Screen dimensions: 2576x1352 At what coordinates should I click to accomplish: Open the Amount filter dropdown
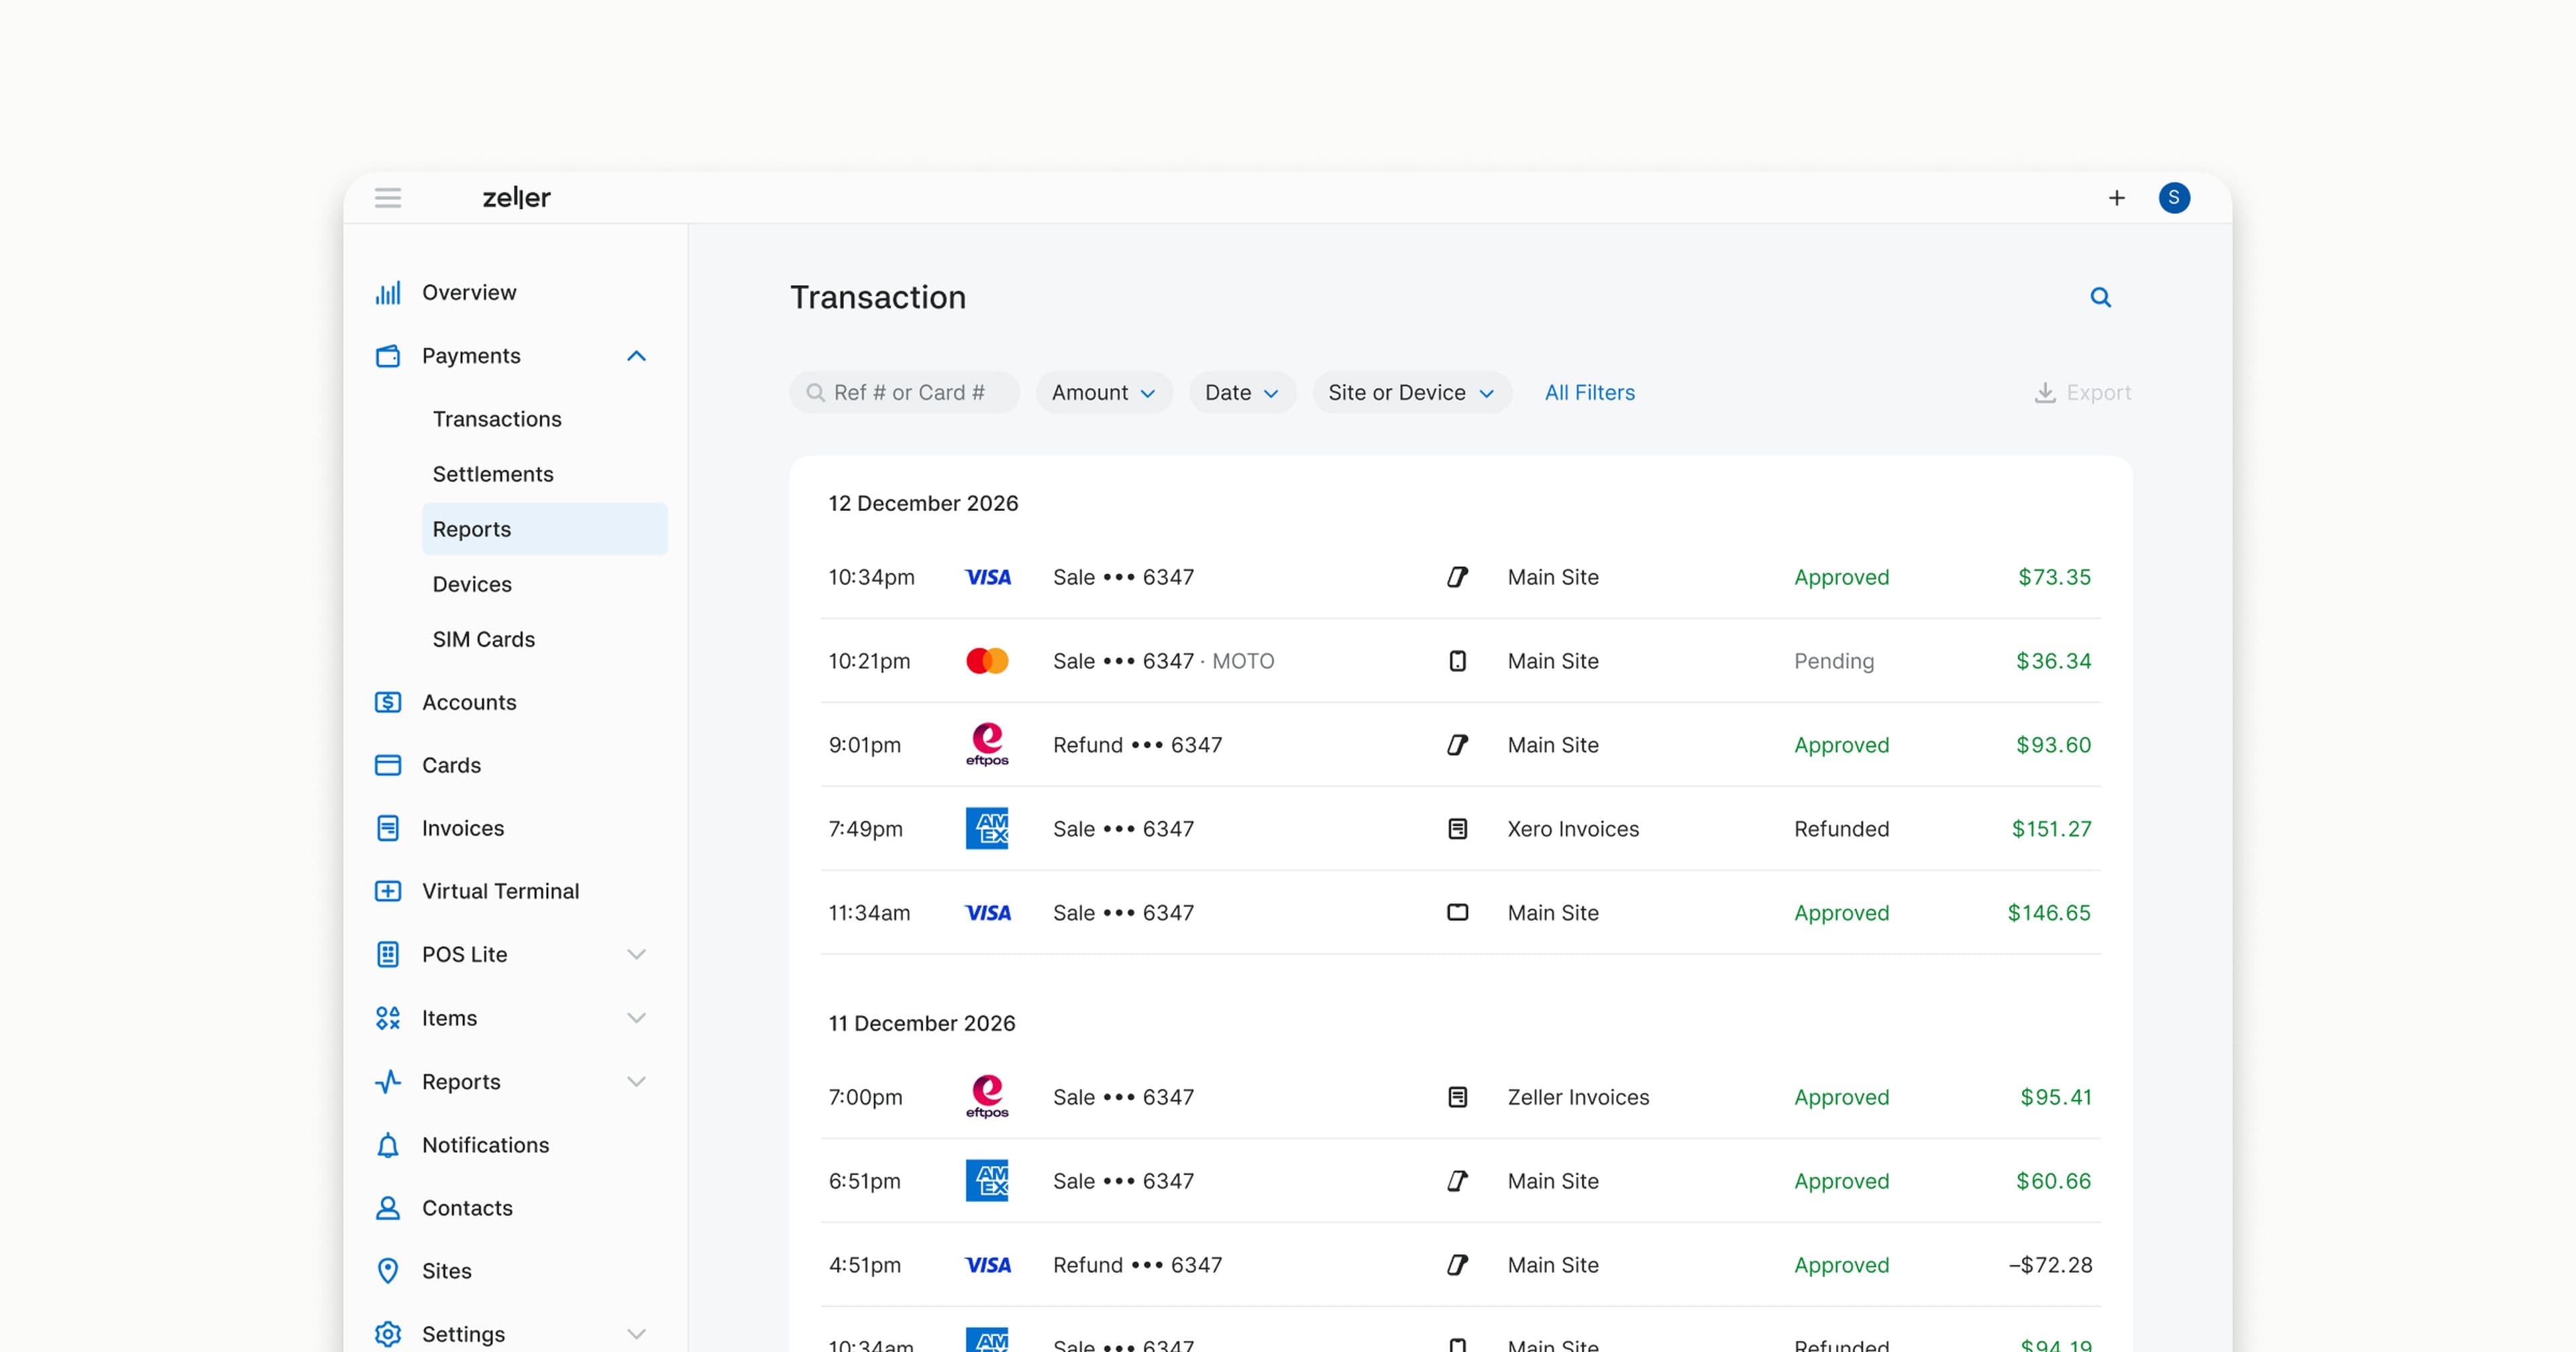[1104, 393]
